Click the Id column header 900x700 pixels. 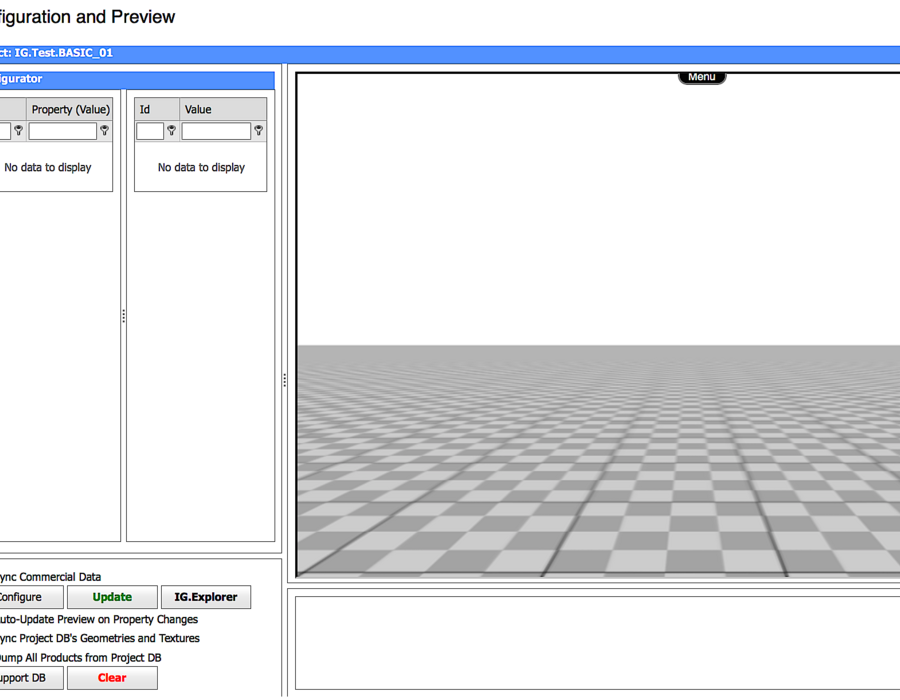[157, 109]
